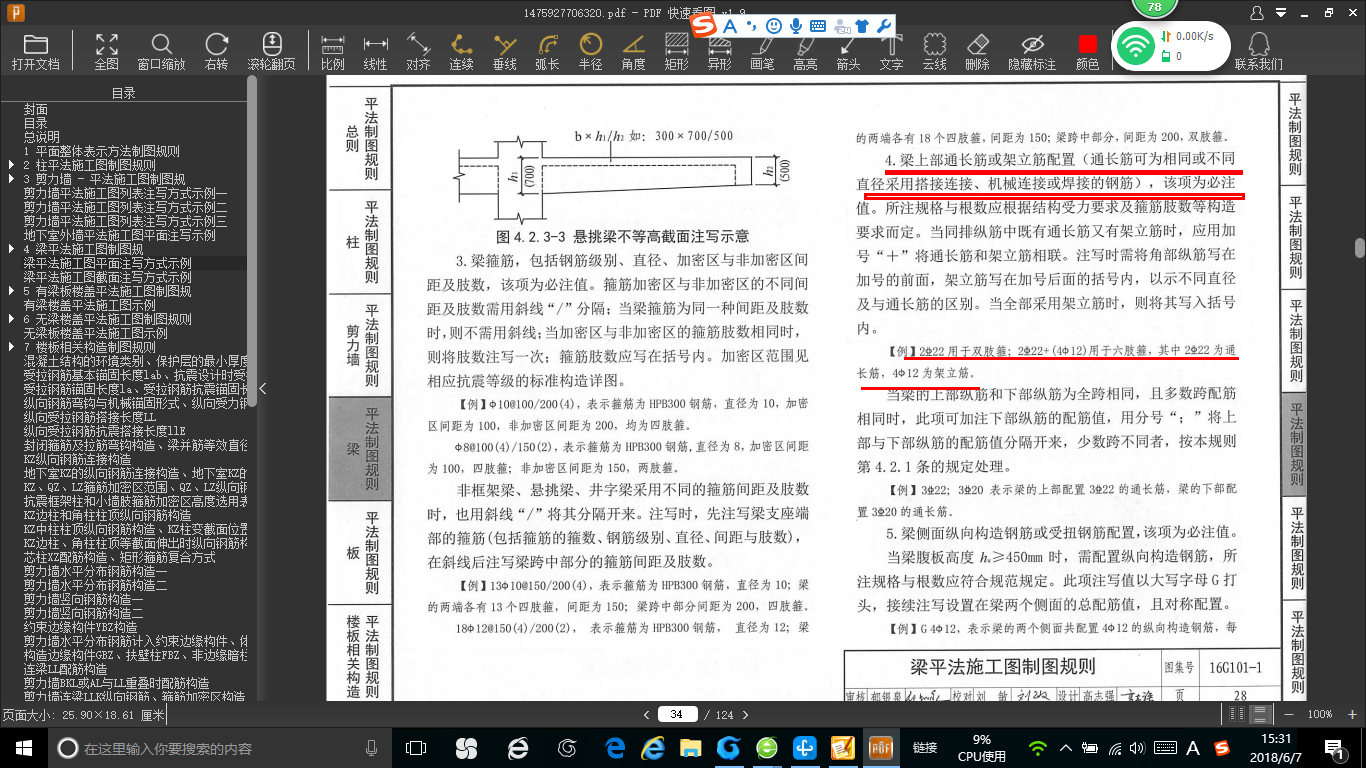The width and height of the screenshot is (1366, 768).
Task: Select the 垂线 perpendicular line tool
Action: tap(505, 51)
